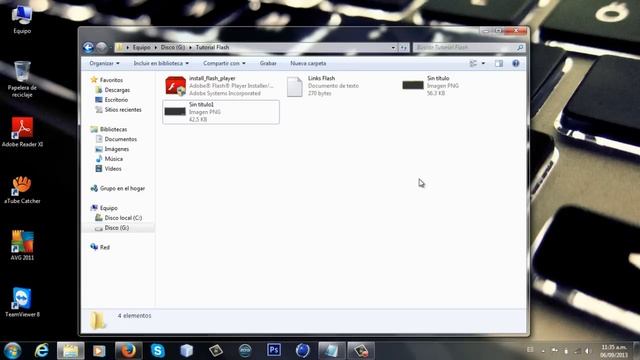The image size is (640, 360).
Task: Open Photoshop from the taskbar
Action: tap(274, 350)
